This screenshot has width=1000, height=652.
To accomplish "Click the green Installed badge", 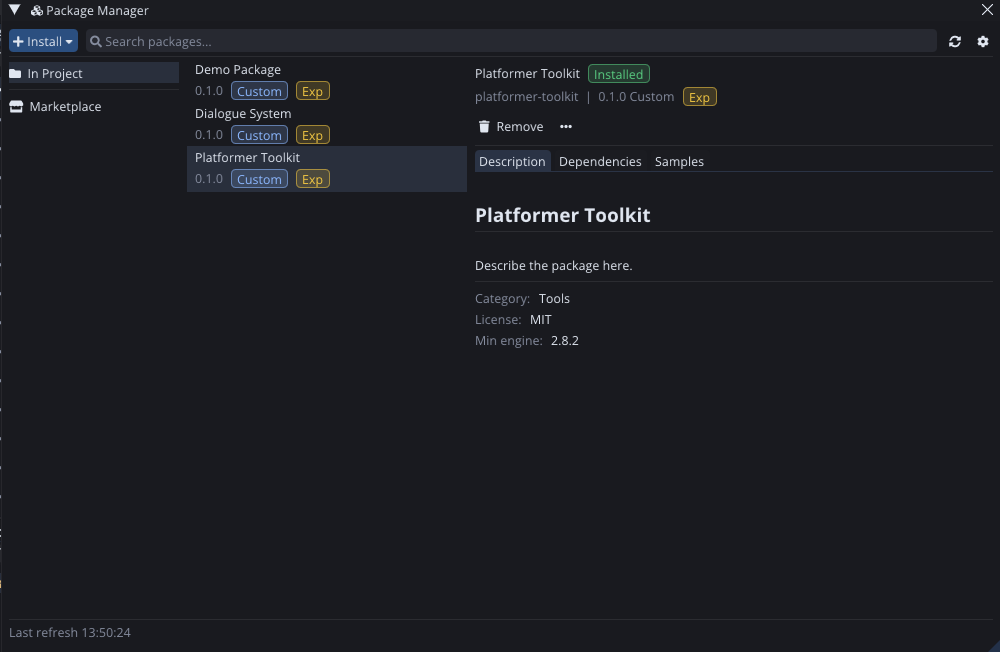I will tap(619, 74).
